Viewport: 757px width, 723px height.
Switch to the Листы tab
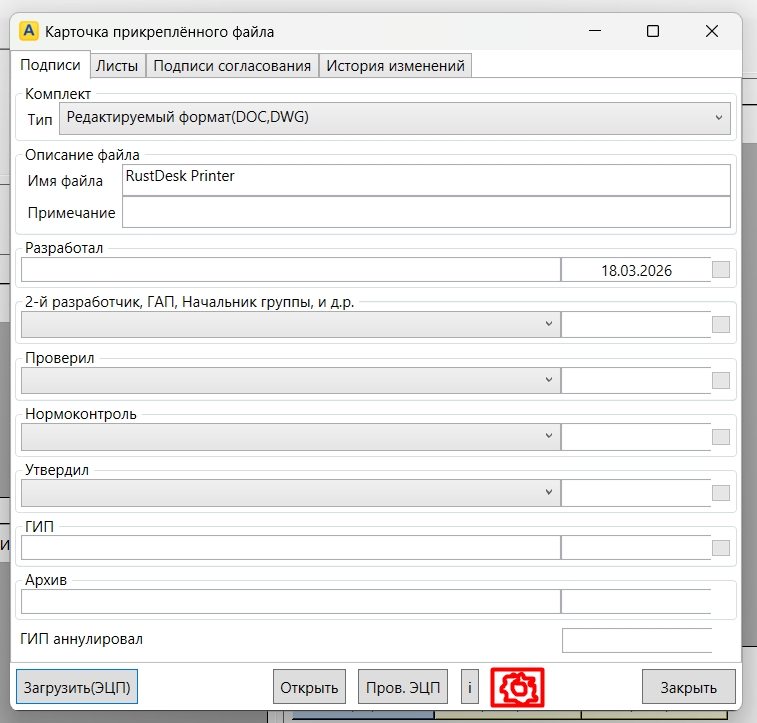(117, 66)
